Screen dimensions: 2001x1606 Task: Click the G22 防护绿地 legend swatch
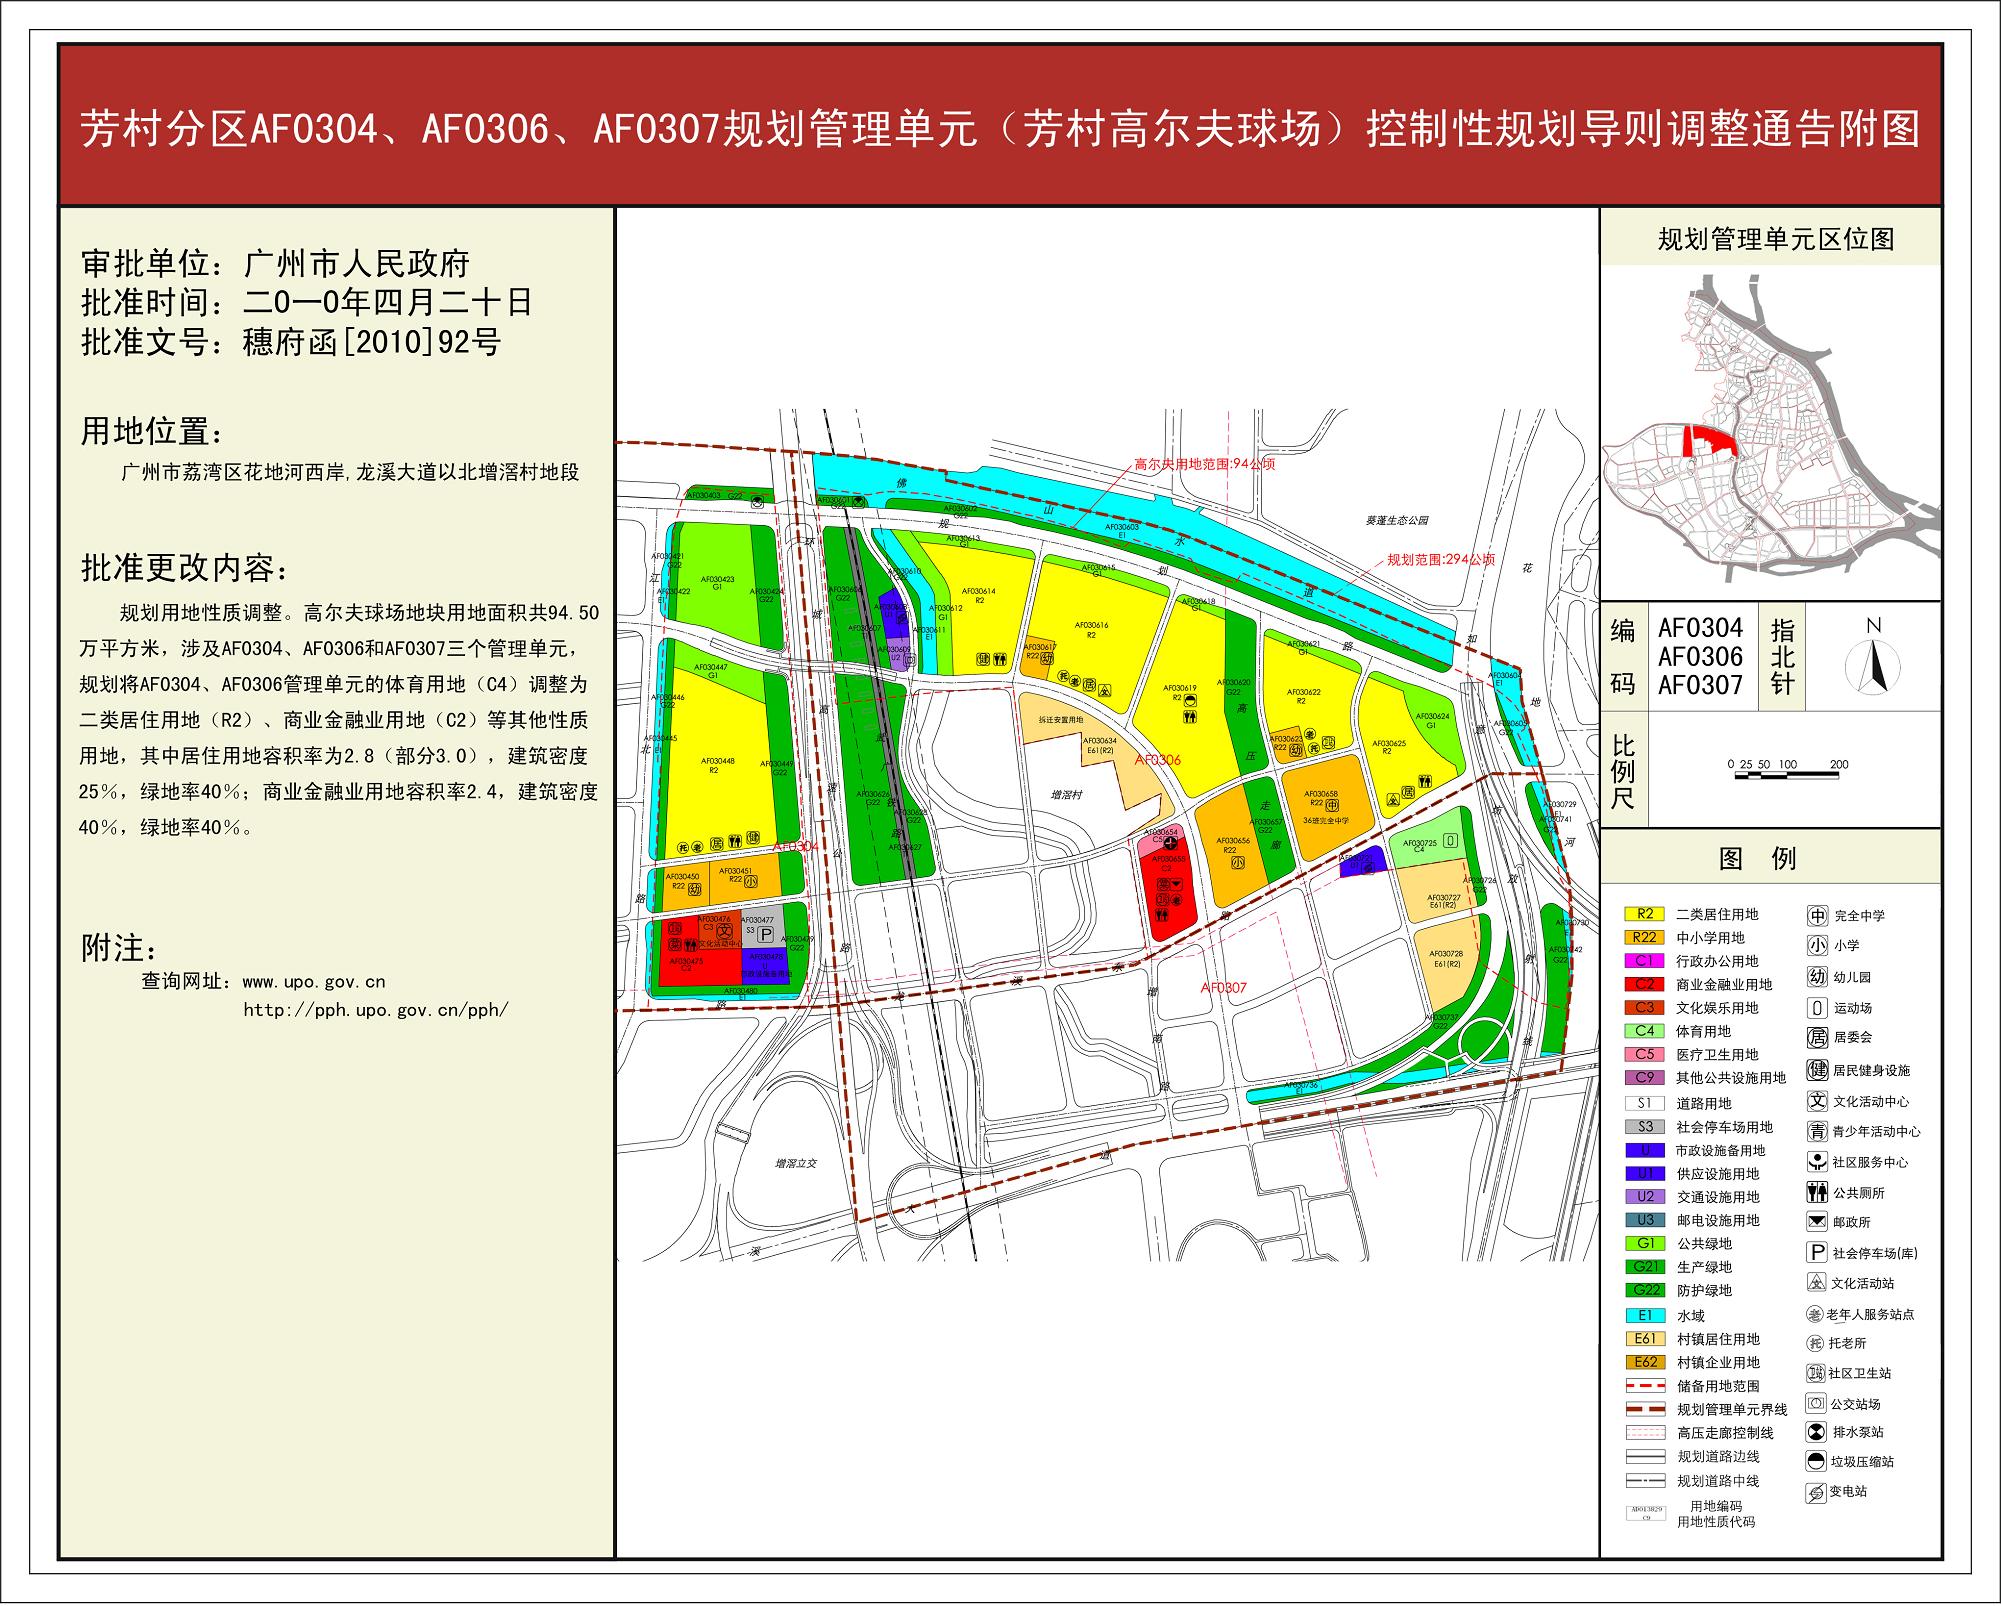pos(1645,1290)
